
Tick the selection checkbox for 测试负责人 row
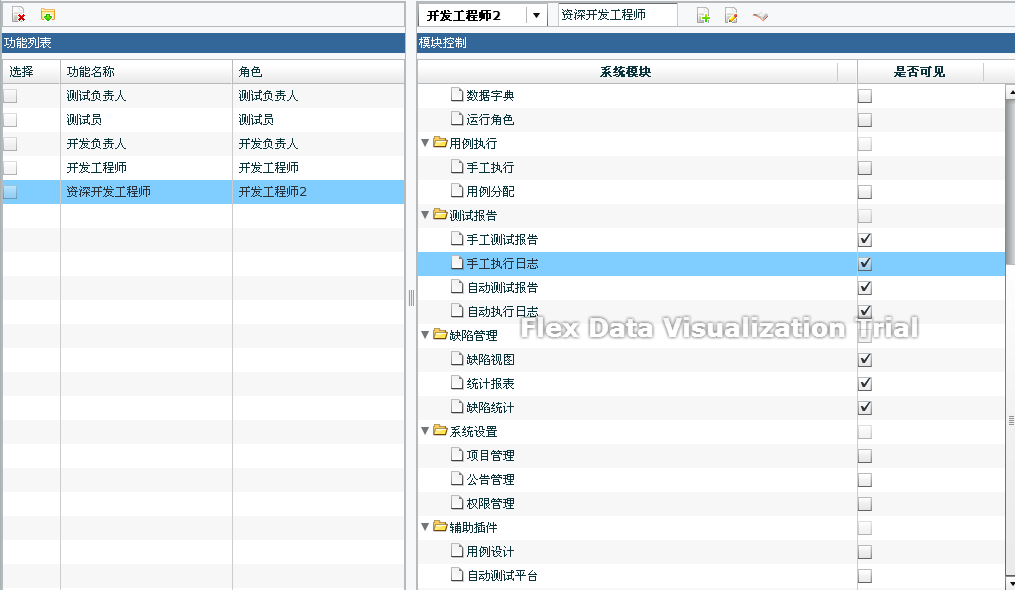tap(10, 96)
